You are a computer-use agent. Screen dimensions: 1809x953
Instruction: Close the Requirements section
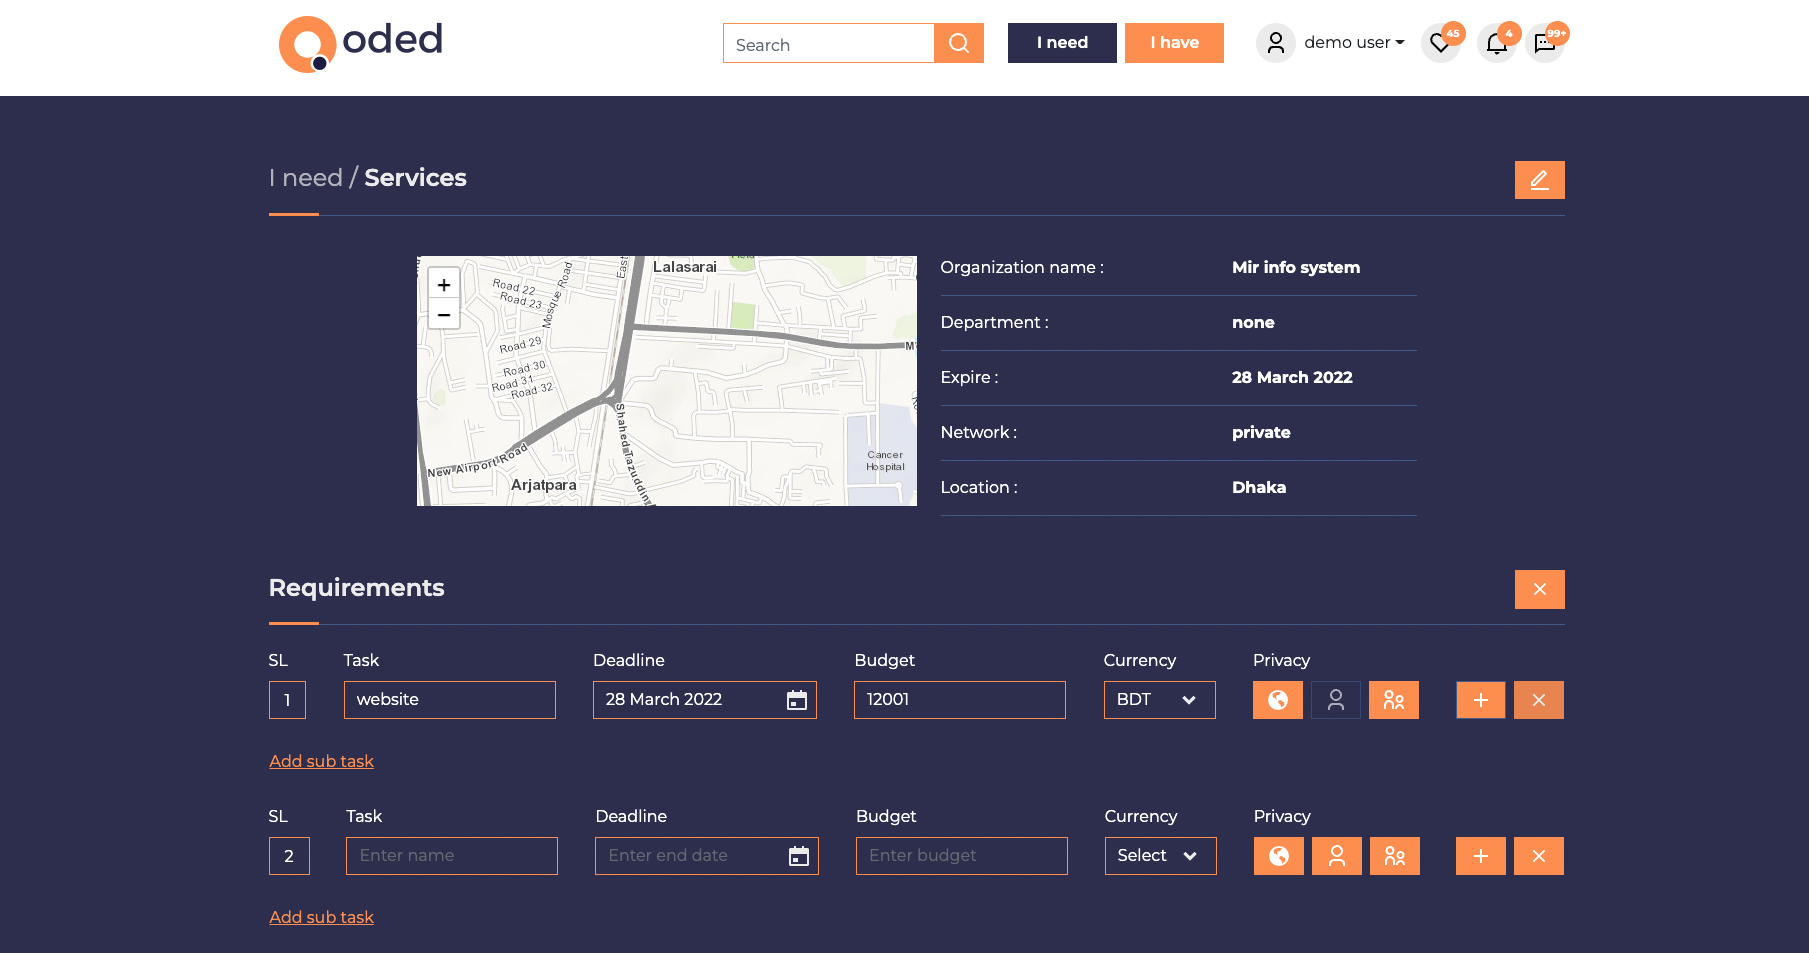click(x=1539, y=589)
